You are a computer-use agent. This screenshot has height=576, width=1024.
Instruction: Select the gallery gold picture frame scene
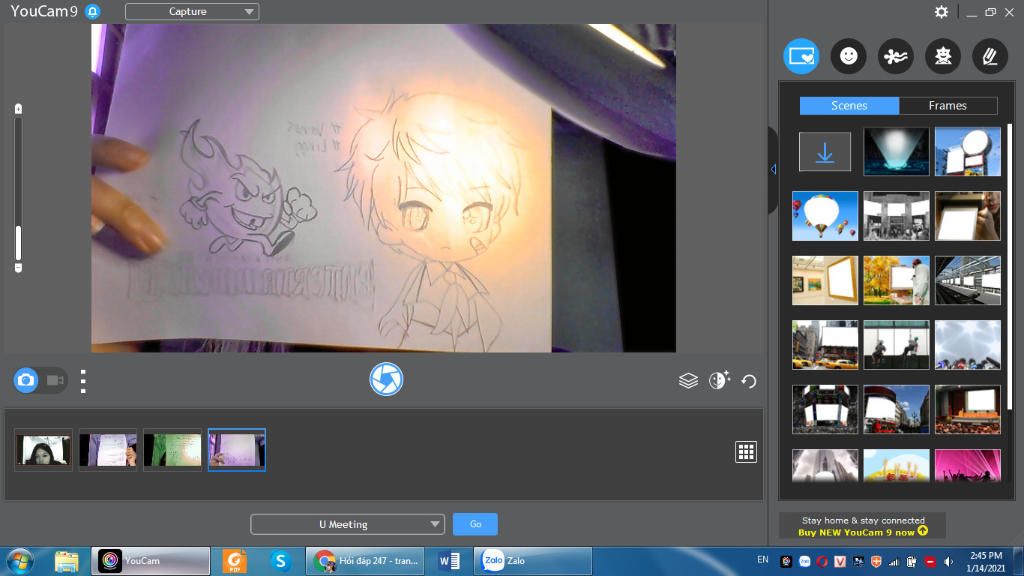coord(825,281)
